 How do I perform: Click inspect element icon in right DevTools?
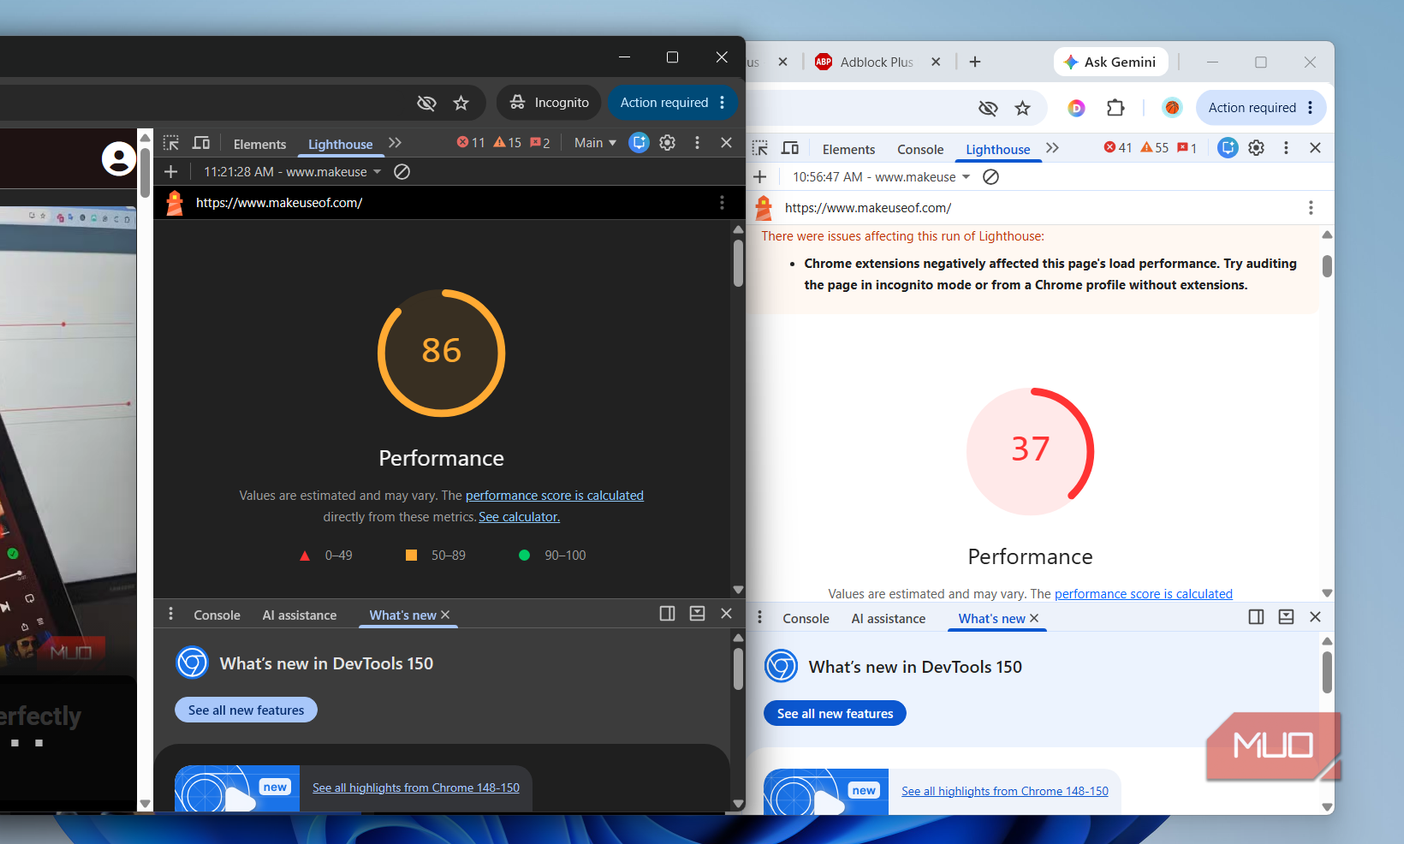(x=760, y=148)
